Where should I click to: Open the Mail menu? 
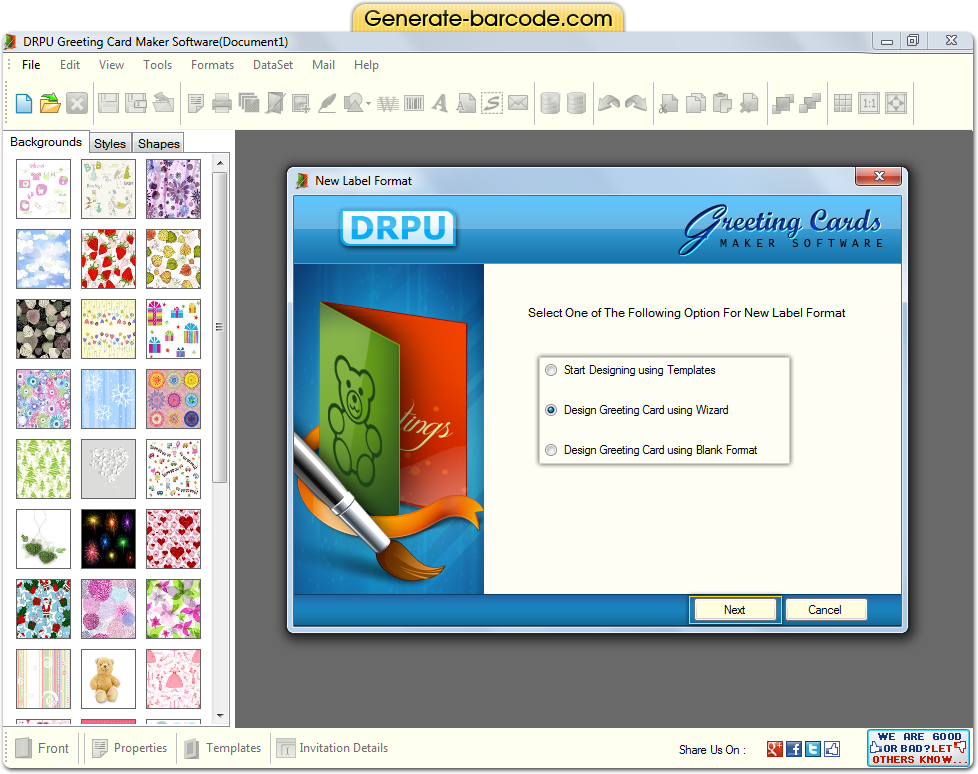pos(323,65)
